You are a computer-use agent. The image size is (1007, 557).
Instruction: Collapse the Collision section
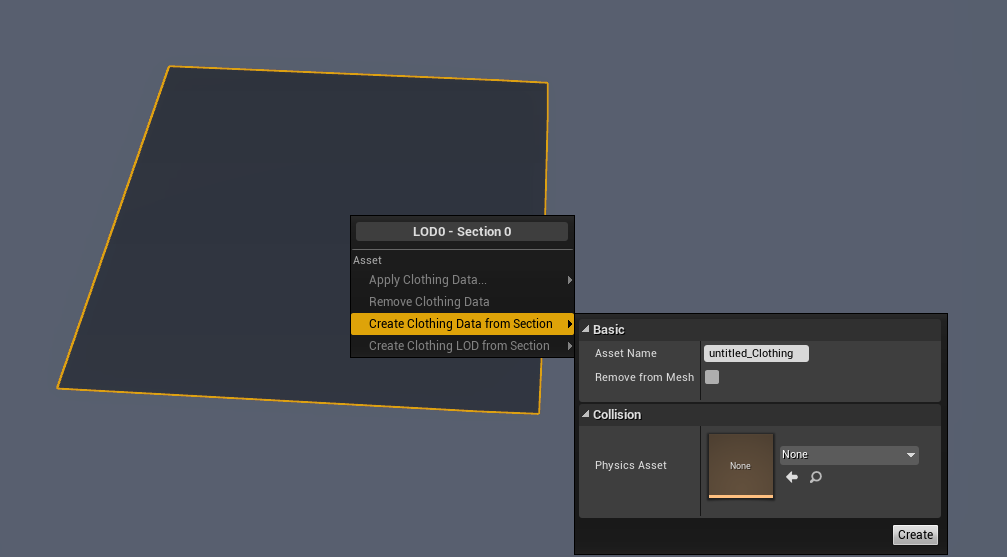tap(586, 415)
